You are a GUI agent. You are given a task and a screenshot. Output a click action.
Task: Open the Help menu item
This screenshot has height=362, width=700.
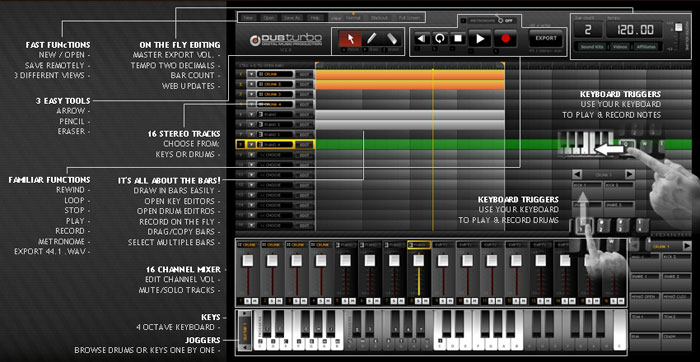[x=315, y=18]
